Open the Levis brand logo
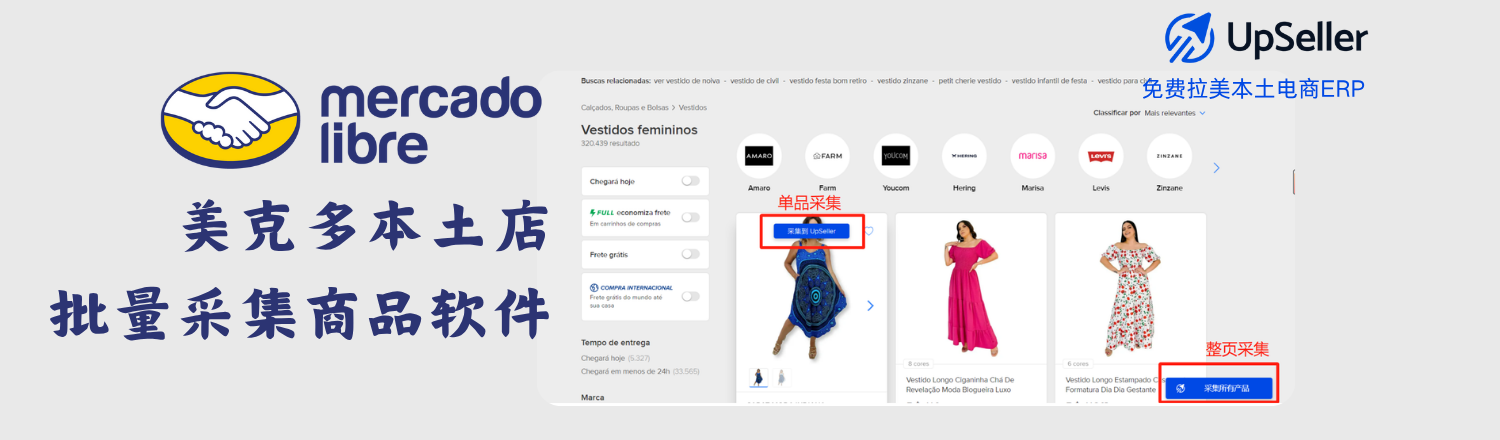 tap(1100, 156)
